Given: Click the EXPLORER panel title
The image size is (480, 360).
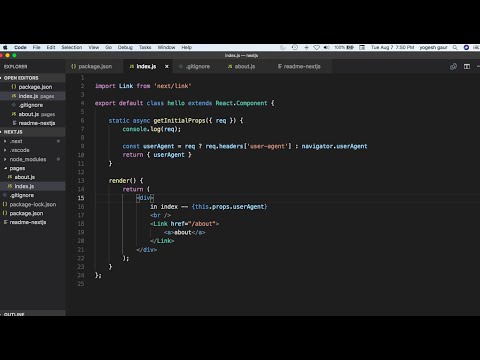Looking at the screenshot, I should (16, 67).
